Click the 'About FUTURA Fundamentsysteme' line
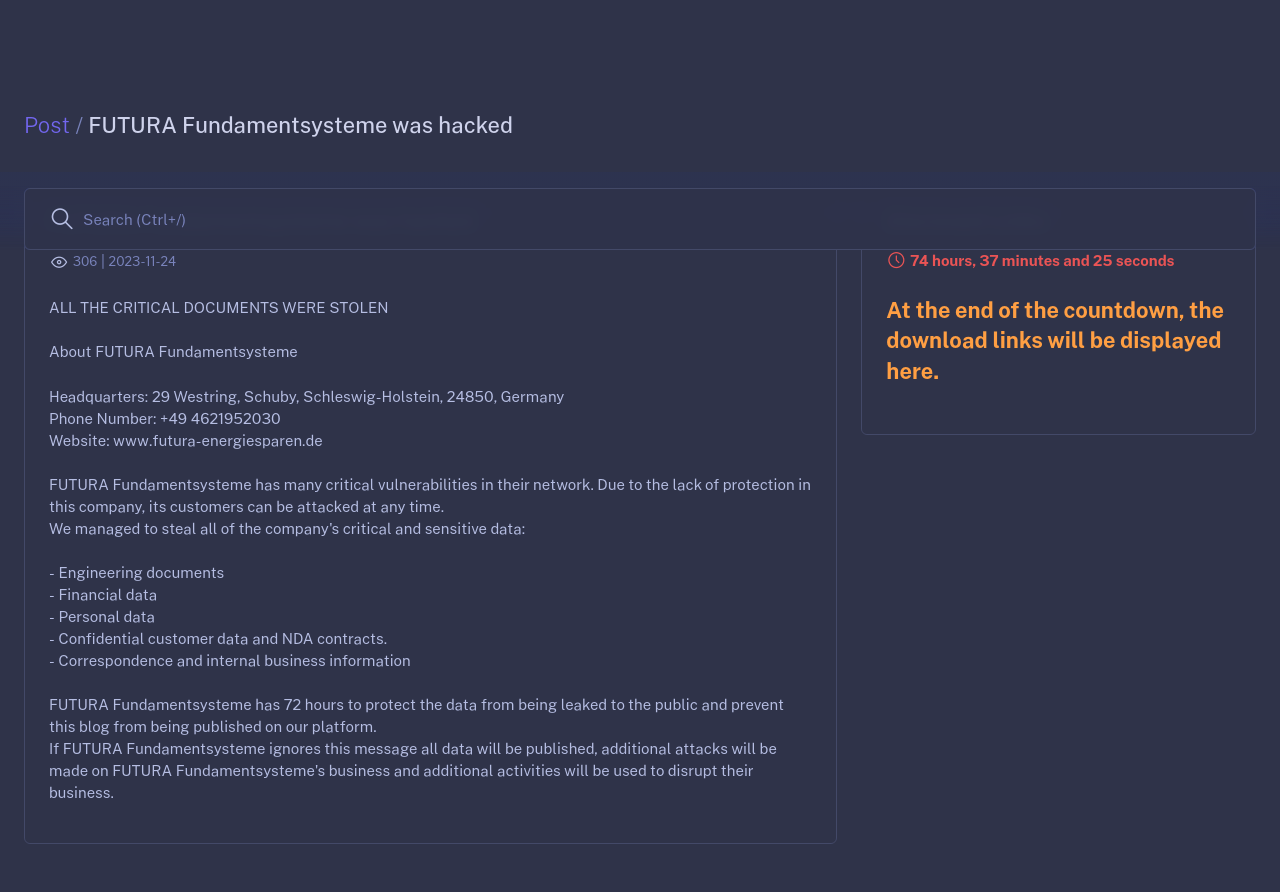The width and height of the screenshot is (1280, 892). [x=173, y=352]
